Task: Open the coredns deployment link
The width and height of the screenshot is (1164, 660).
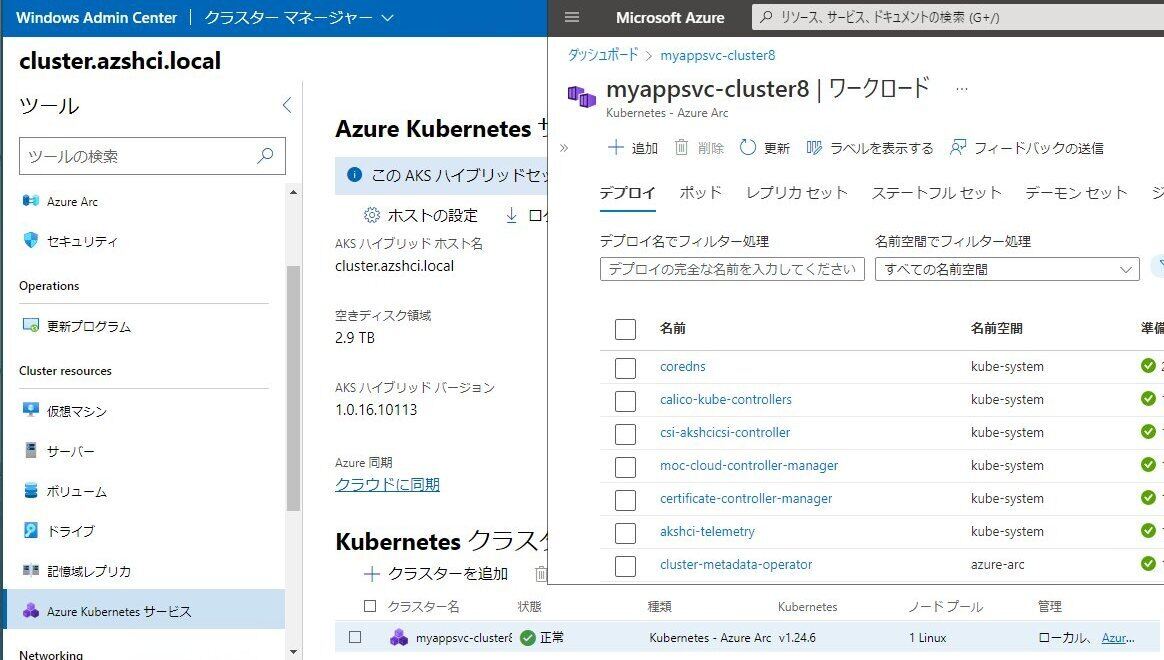Action: [682, 366]
